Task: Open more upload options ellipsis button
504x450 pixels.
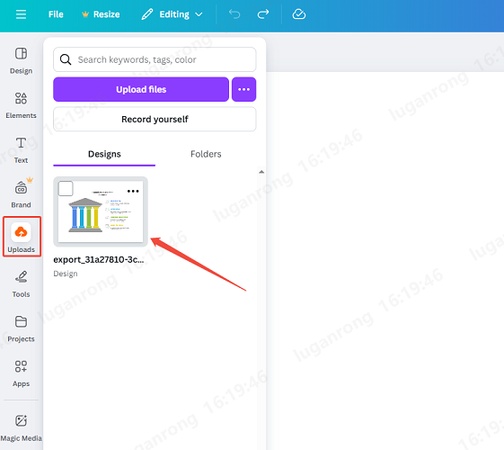Action: coord(244,89)
